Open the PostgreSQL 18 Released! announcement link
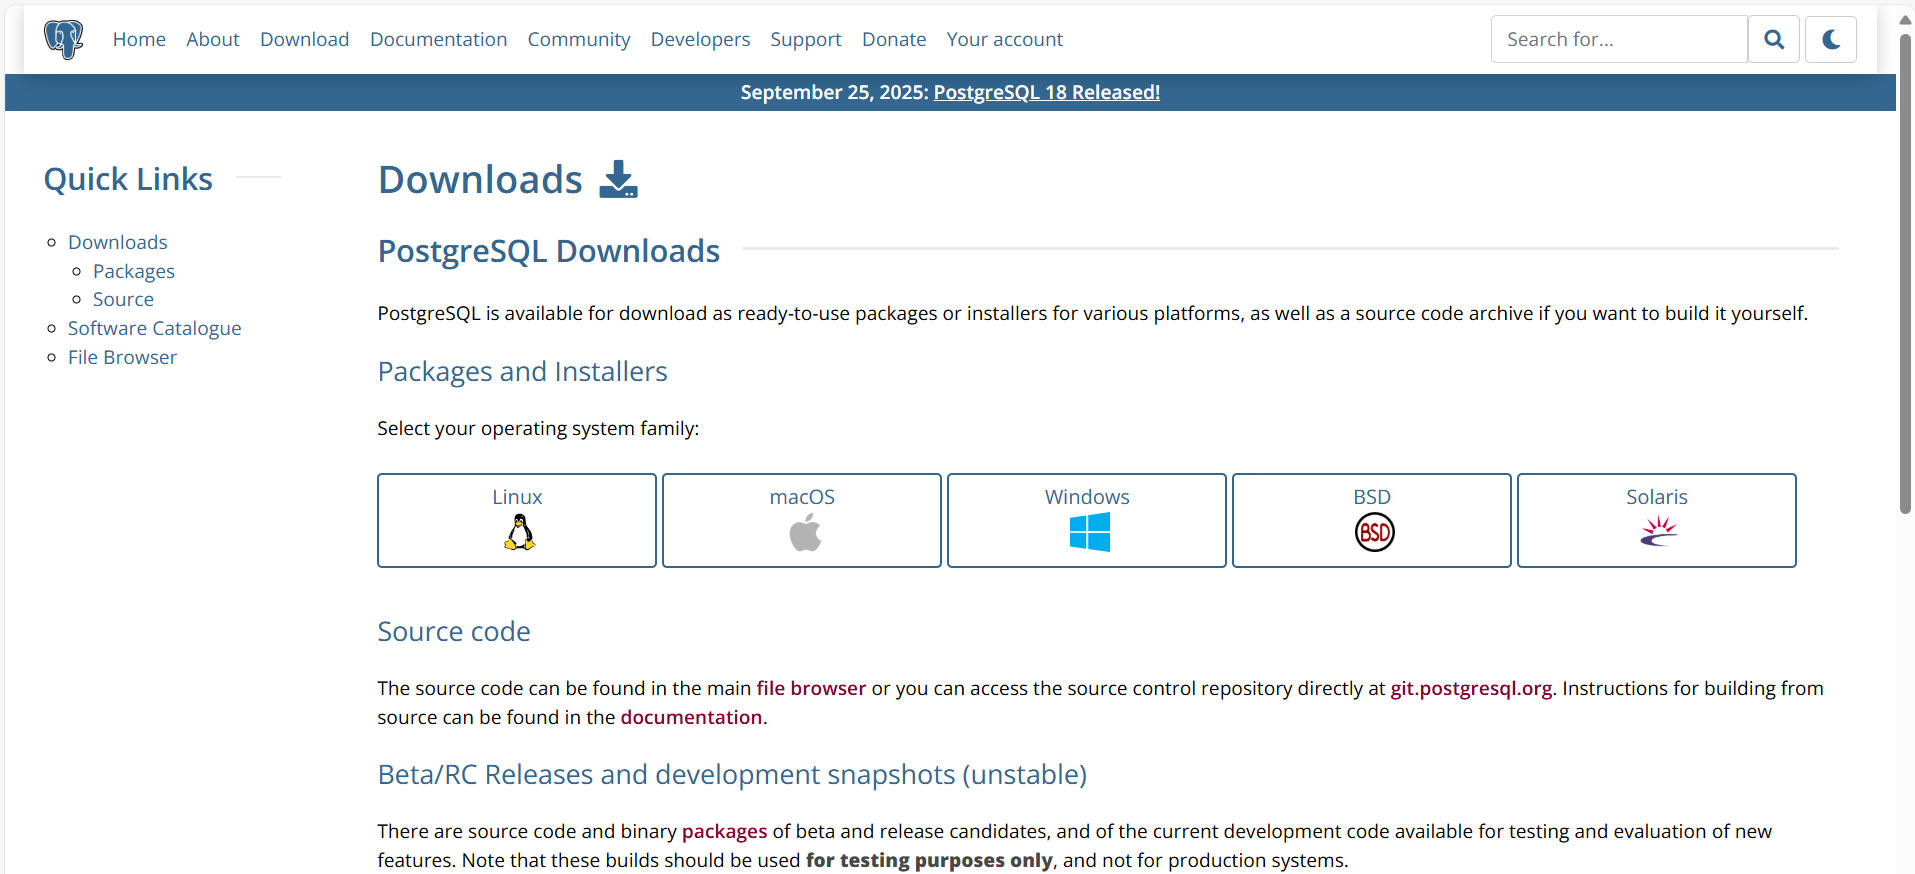Viewport: 1915px width, 874px height. (1047, 92)
